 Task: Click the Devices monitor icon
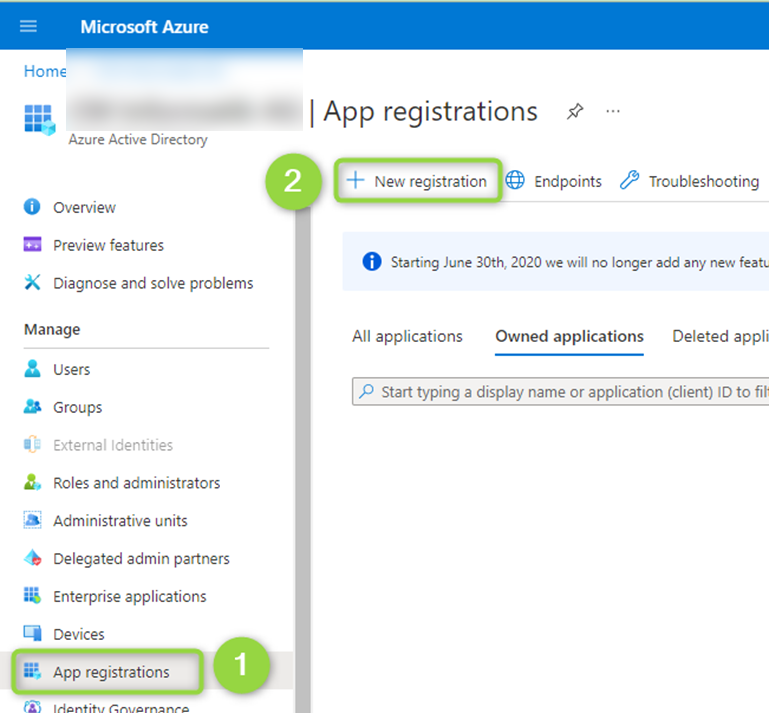32,633
